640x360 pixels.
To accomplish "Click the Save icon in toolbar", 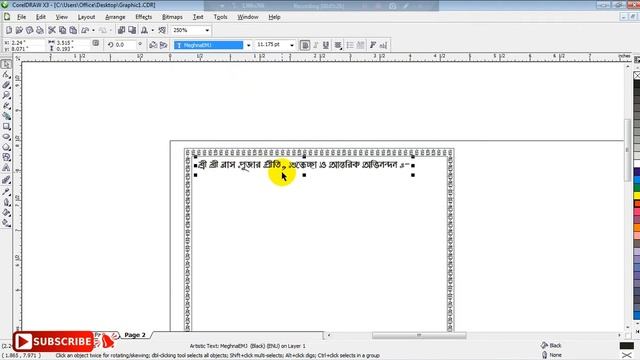I will click(29, 30).
